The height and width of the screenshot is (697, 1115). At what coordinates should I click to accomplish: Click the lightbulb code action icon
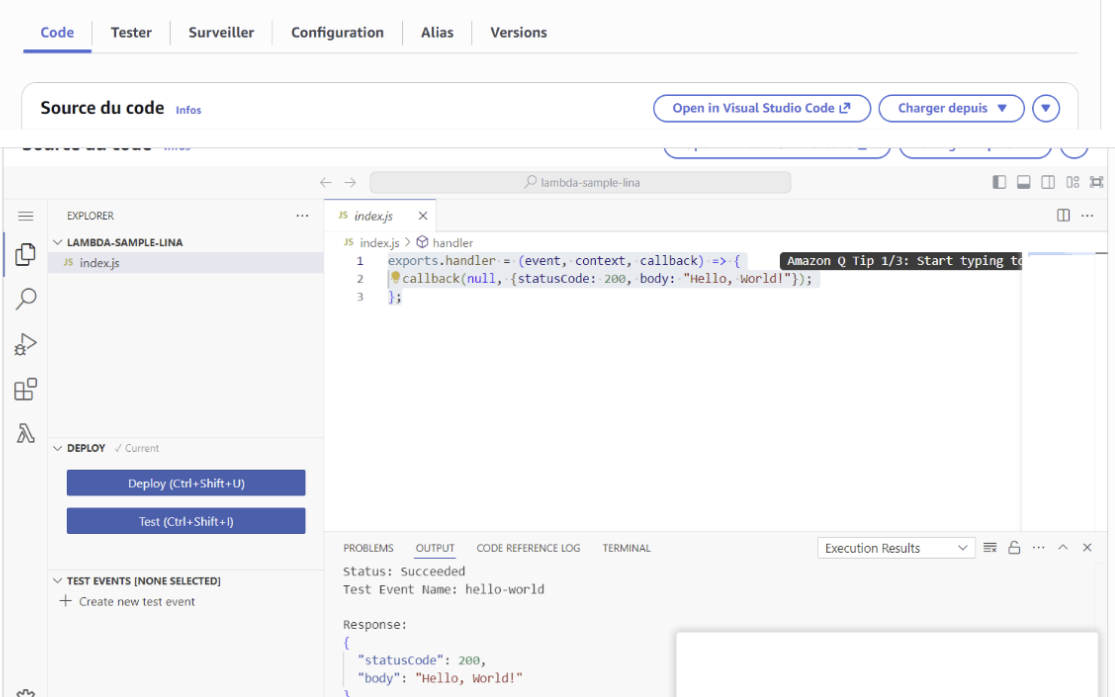[x=395, y=279]
